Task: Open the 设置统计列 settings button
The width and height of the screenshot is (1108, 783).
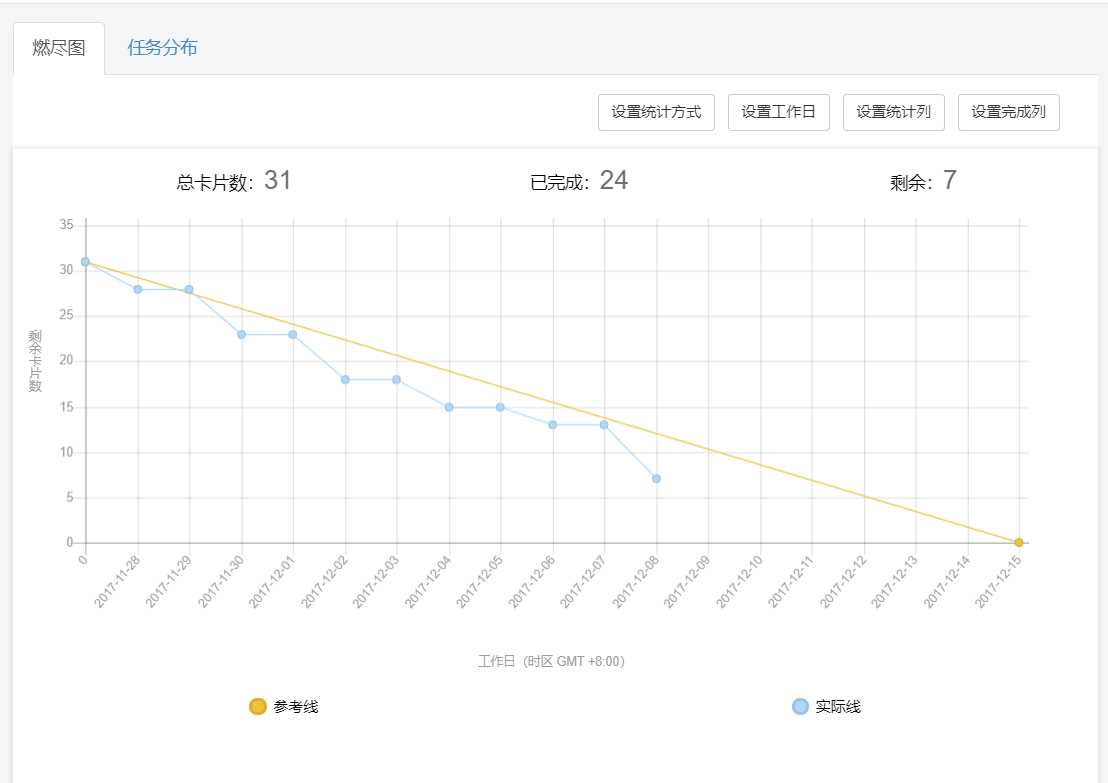Action: pos(893,112)
